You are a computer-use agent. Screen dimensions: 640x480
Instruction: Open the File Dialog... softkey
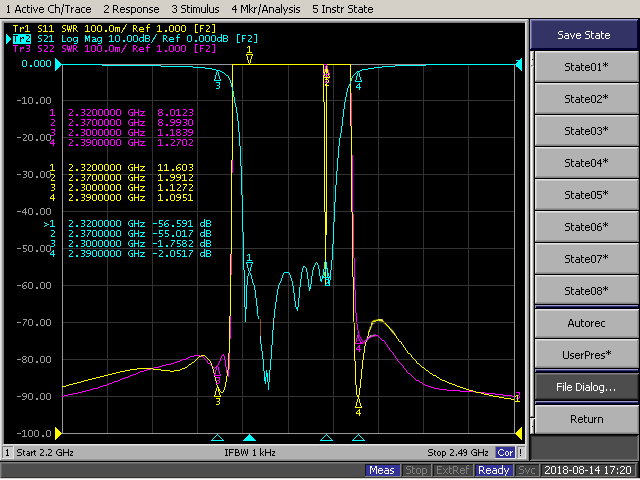click(x=586, y=387)
